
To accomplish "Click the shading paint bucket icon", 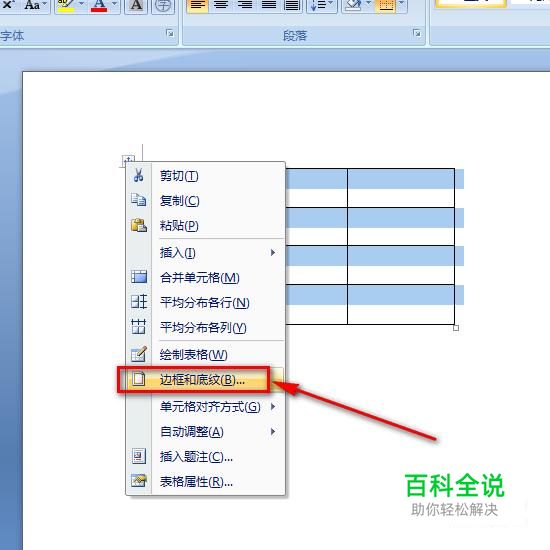I will click(354, 5).
